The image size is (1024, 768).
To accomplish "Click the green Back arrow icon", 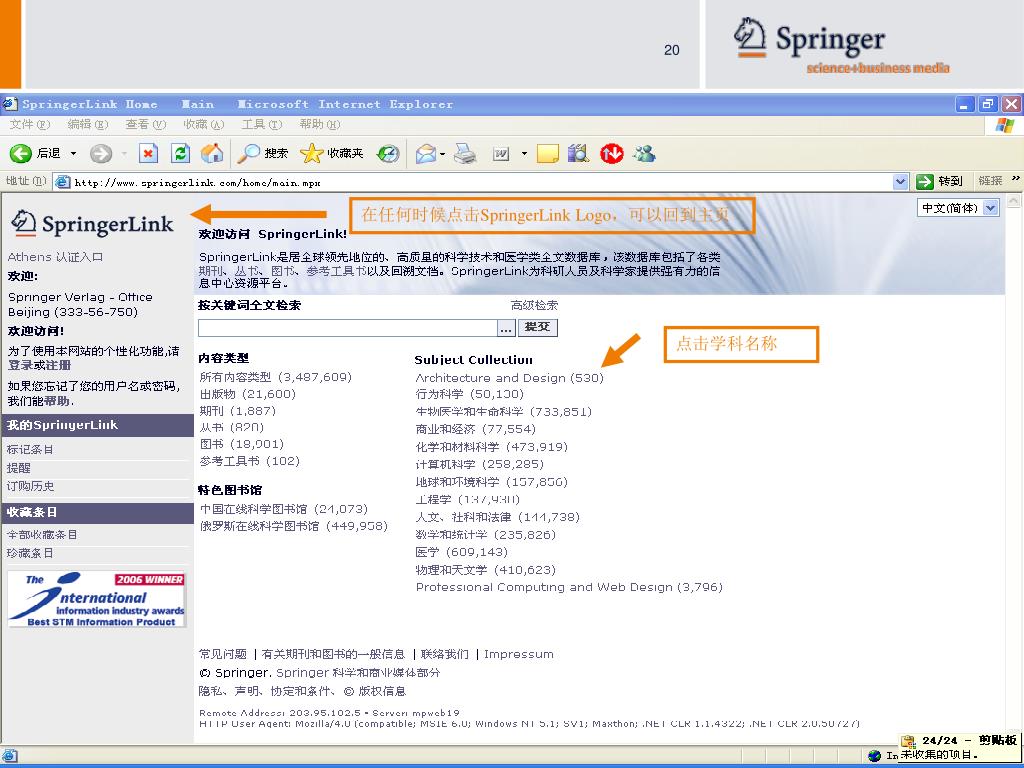I will point(20,153).
